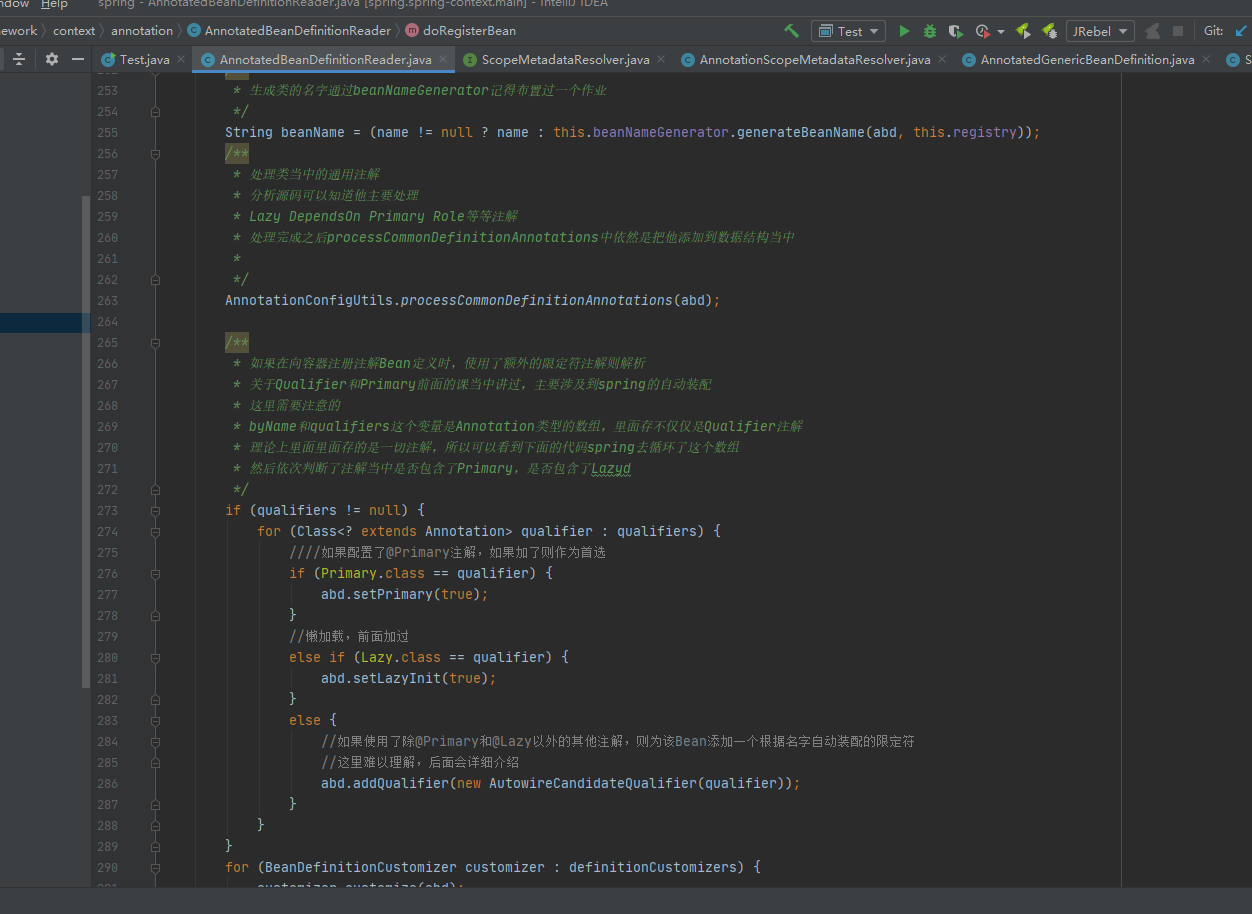Hide the project panel with minus icon
Viewport: 1252px width, 914px height.
(79, 59)
